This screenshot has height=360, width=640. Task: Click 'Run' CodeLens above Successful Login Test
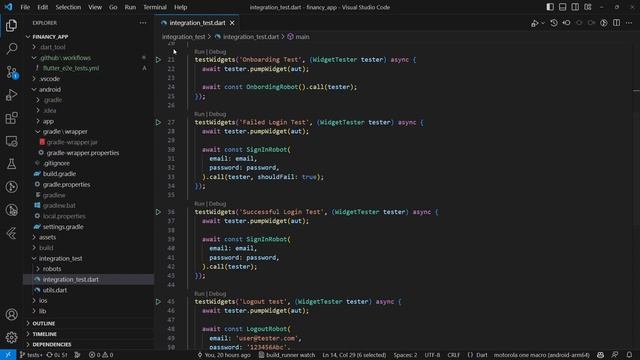pyautogui.click(x=199, y=204)
